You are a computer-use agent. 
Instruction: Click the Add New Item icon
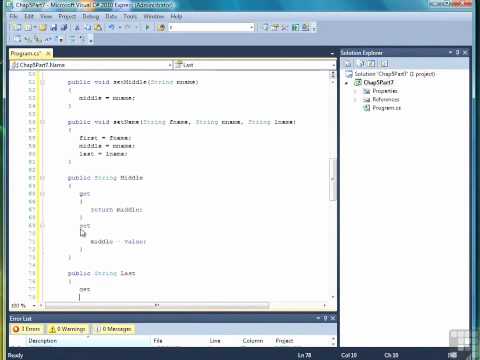click(x=28, y=28)
